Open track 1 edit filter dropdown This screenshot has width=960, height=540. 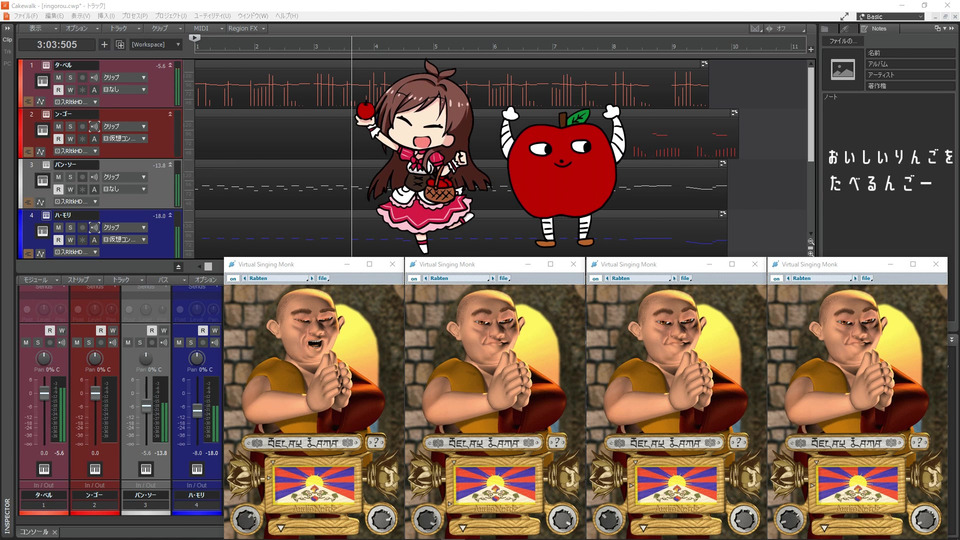[x=125, y=78]
